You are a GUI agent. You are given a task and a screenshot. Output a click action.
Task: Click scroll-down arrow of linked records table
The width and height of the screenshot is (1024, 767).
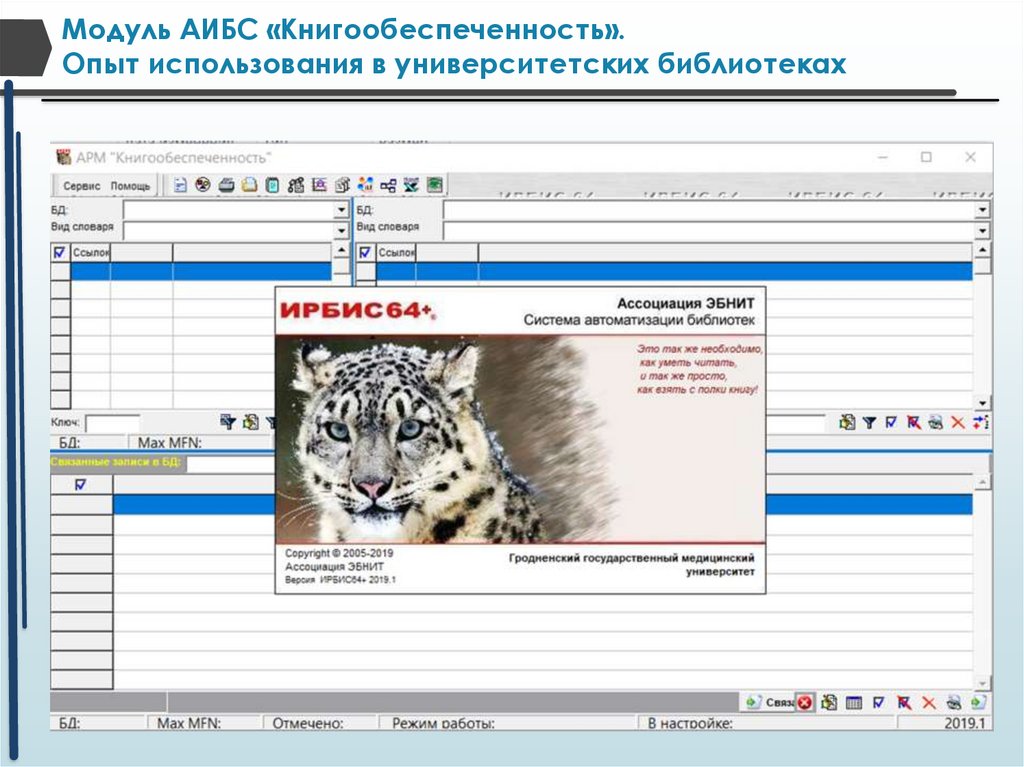982,683
